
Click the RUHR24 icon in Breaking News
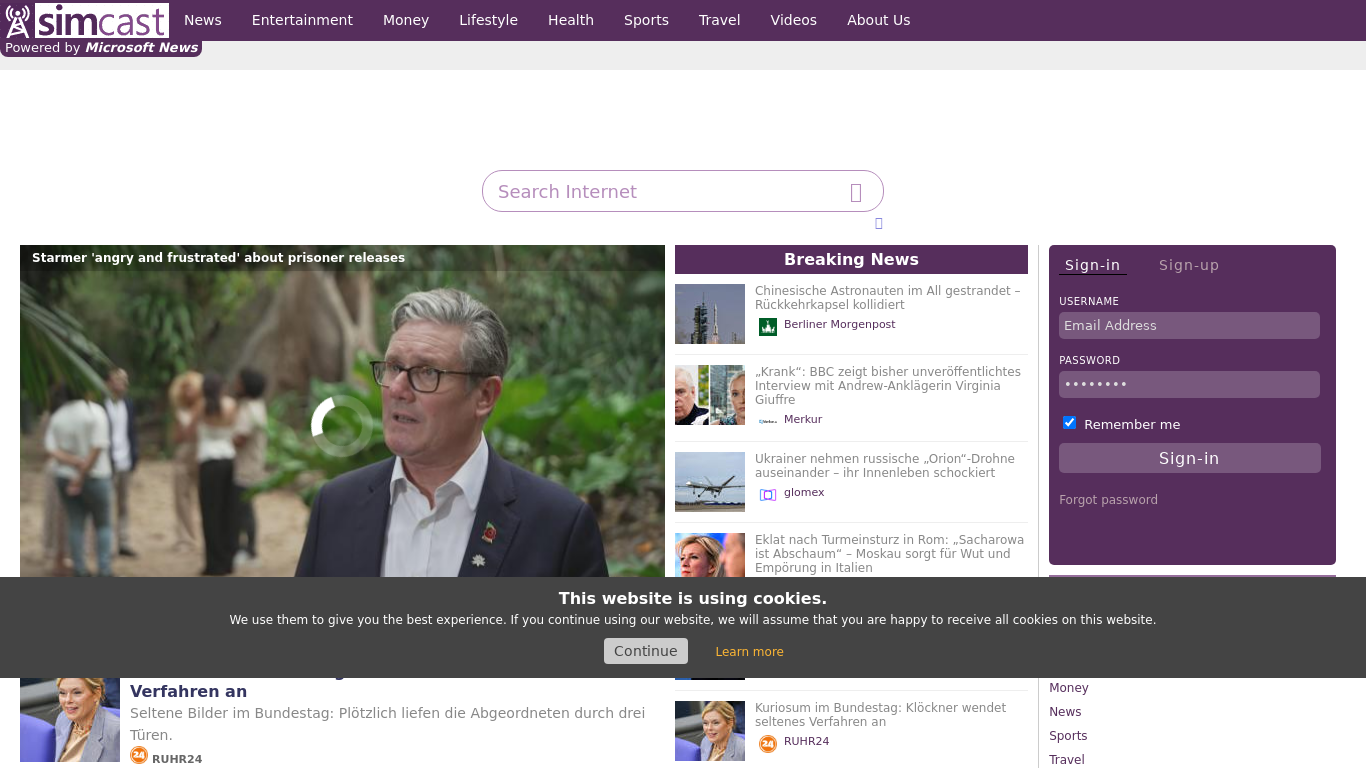point(768,743)
